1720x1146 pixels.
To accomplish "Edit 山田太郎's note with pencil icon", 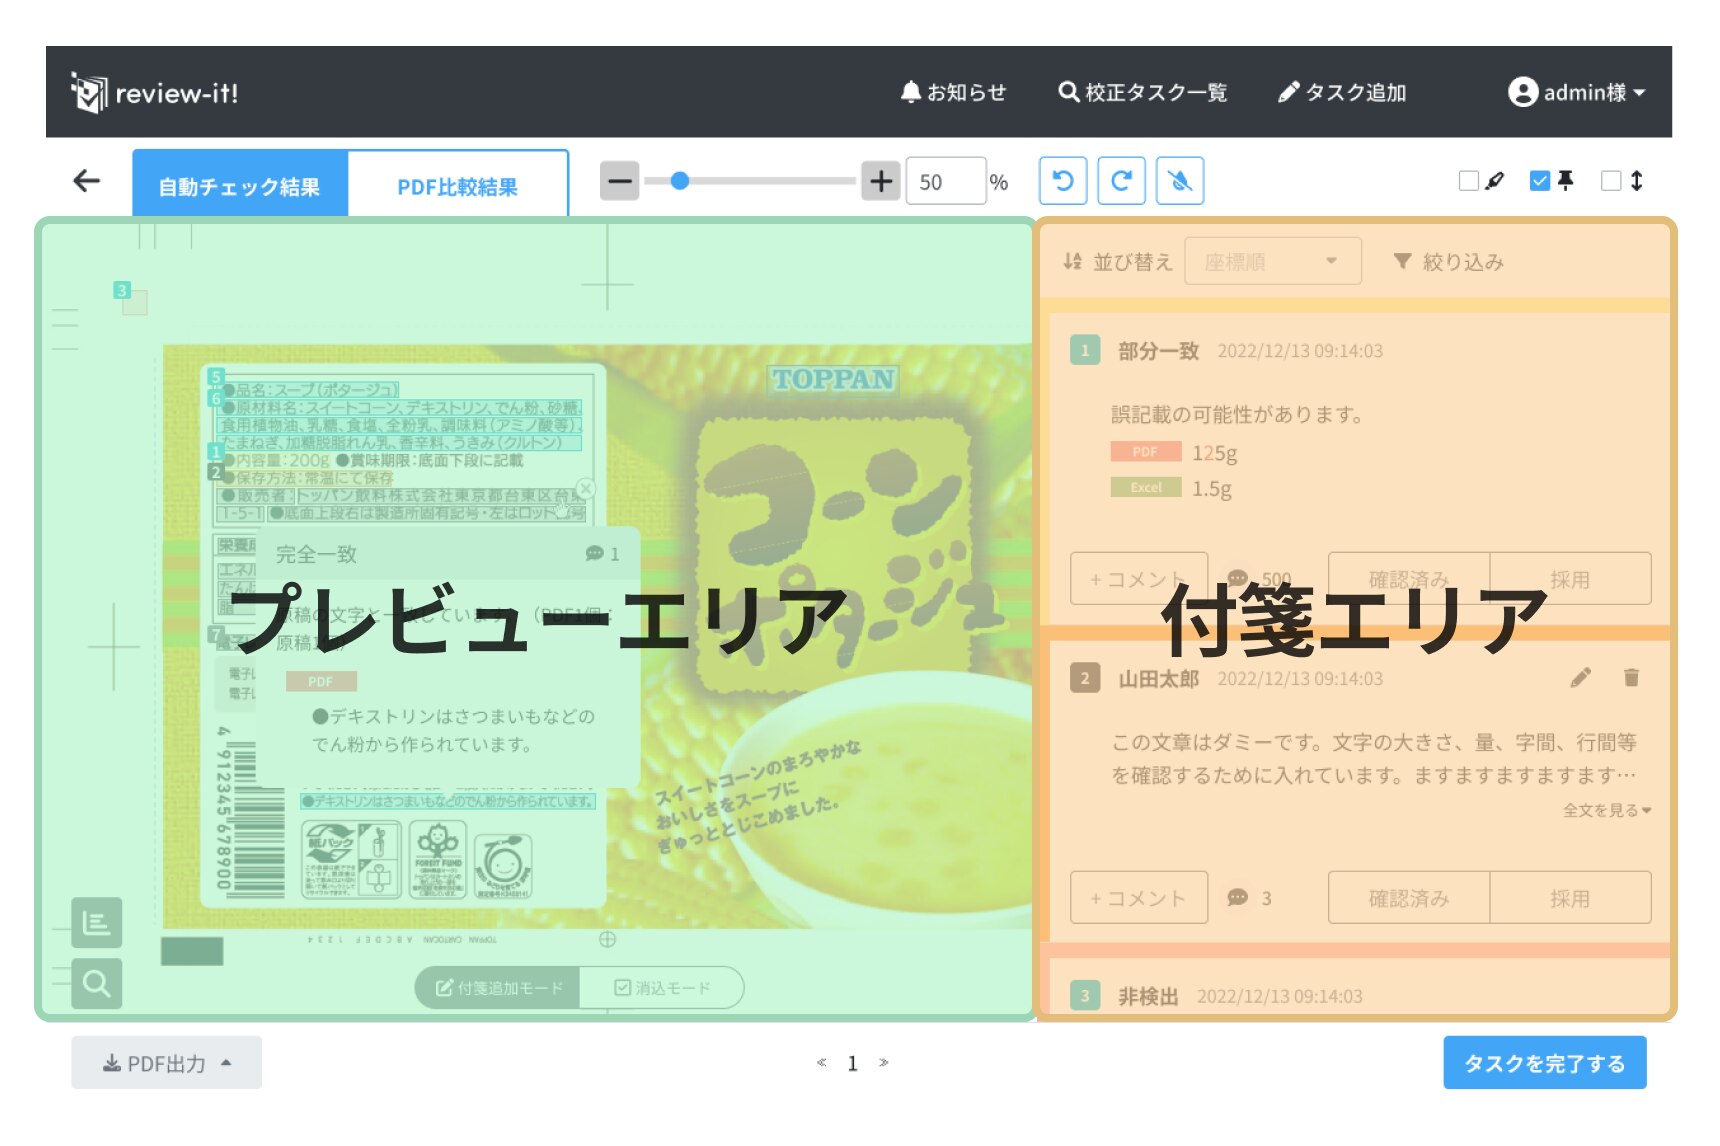I will coord(1581,678).
